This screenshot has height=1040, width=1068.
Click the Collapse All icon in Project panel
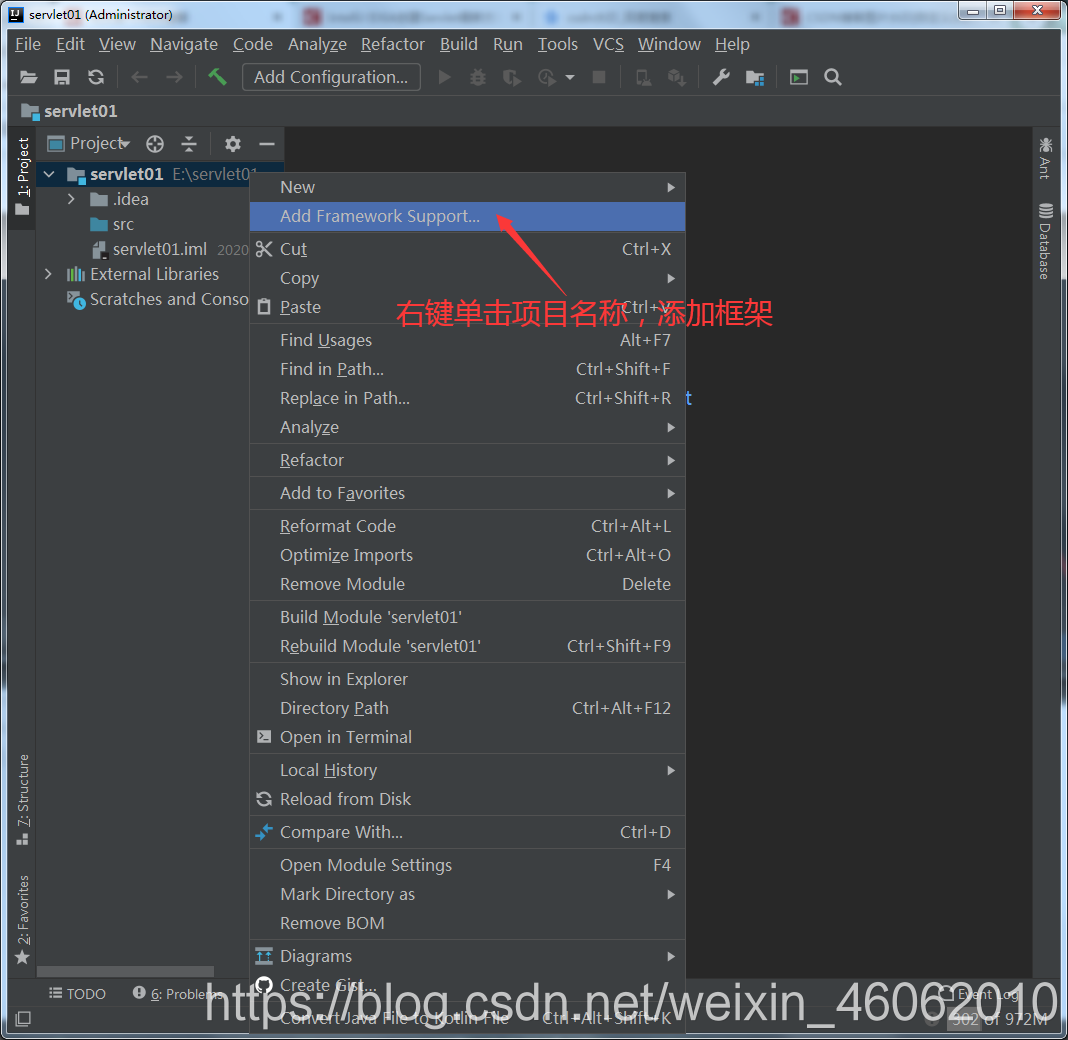189,144
